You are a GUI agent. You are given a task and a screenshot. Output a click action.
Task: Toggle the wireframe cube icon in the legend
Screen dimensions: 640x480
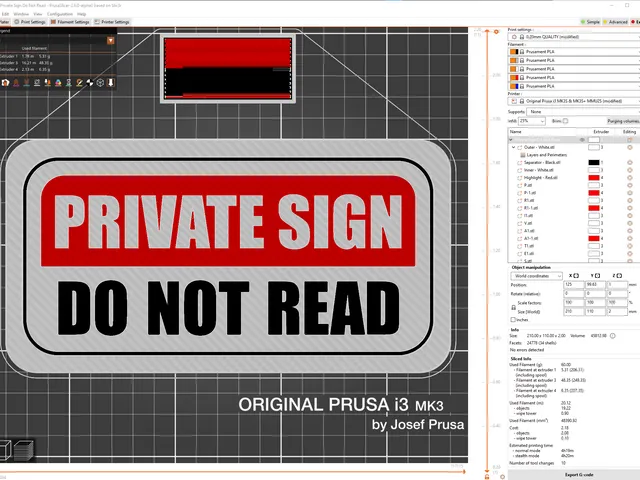point(100,83)
